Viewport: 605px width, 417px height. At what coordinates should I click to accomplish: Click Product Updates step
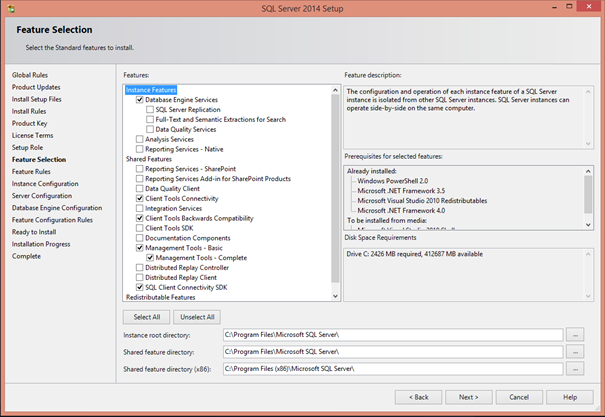[x=36, y=87]
